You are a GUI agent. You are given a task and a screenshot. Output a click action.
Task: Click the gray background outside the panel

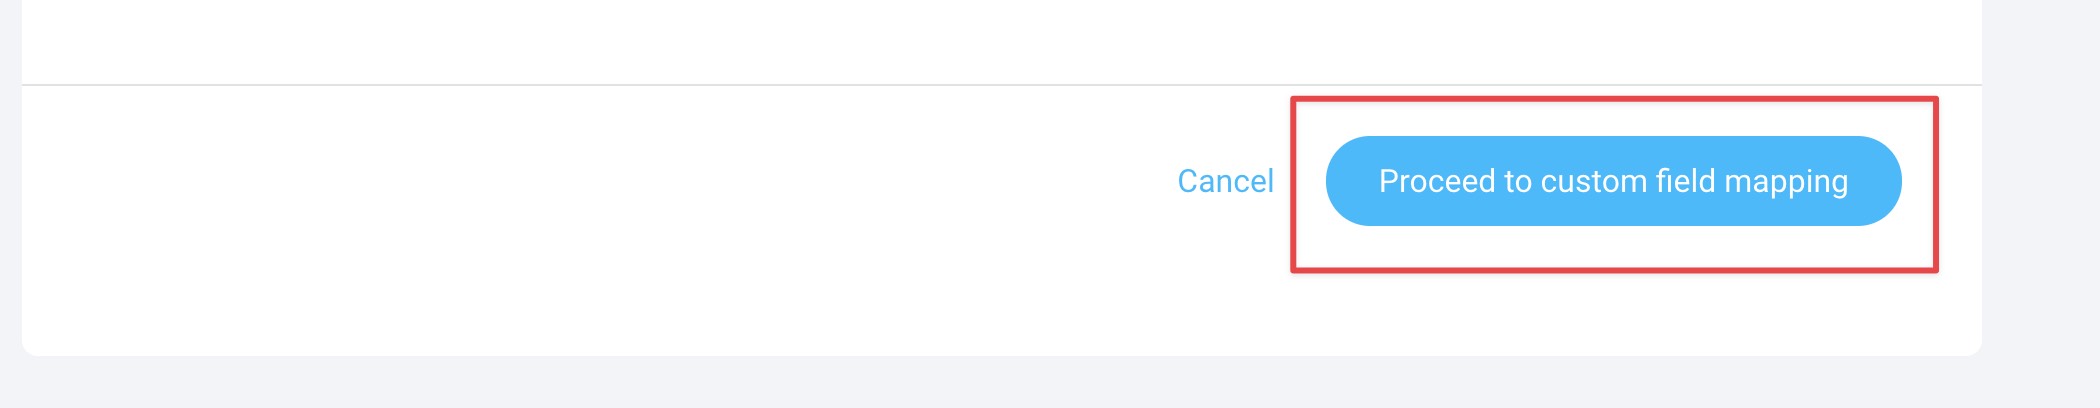2040,200
